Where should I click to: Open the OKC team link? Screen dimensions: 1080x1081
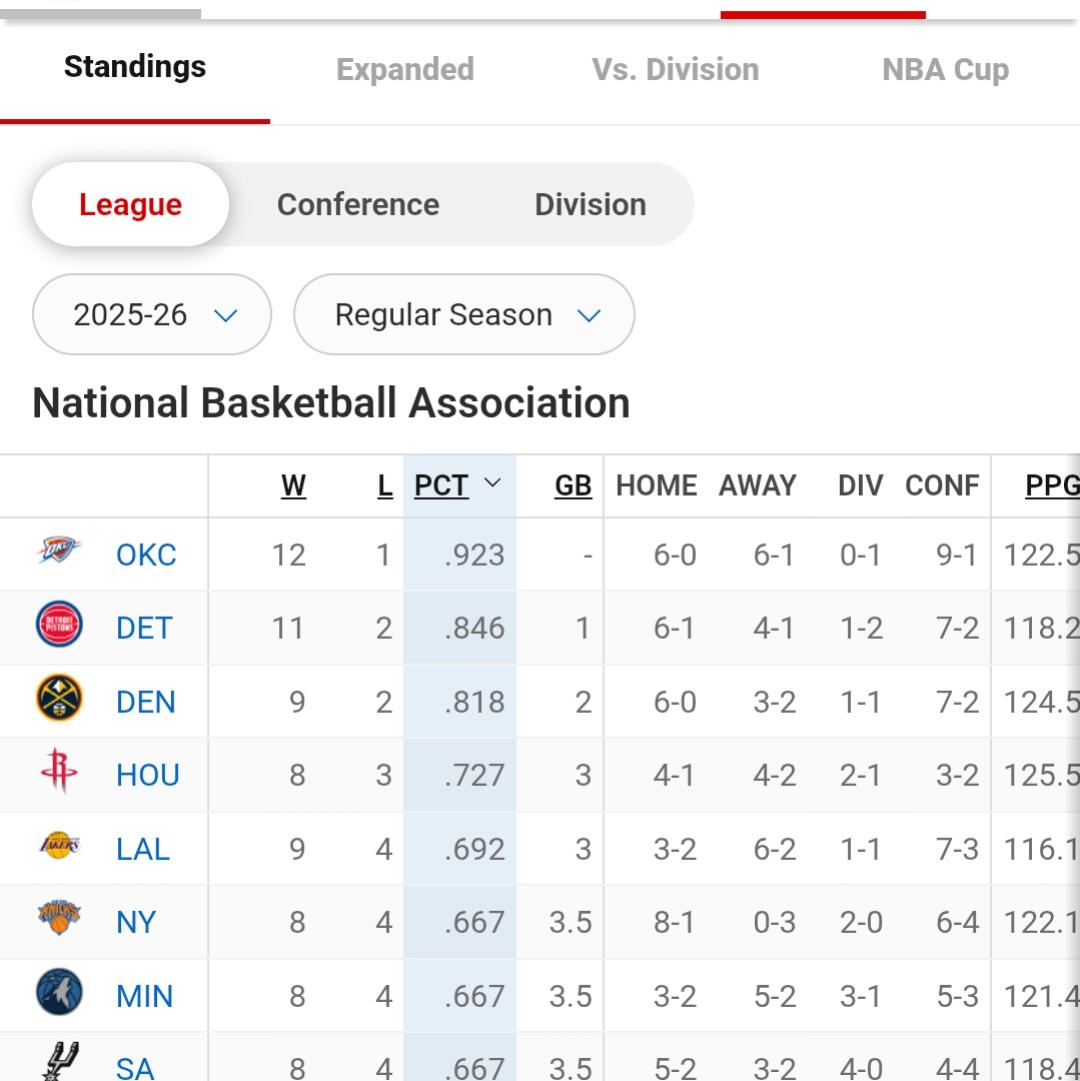tap(146, 555)
